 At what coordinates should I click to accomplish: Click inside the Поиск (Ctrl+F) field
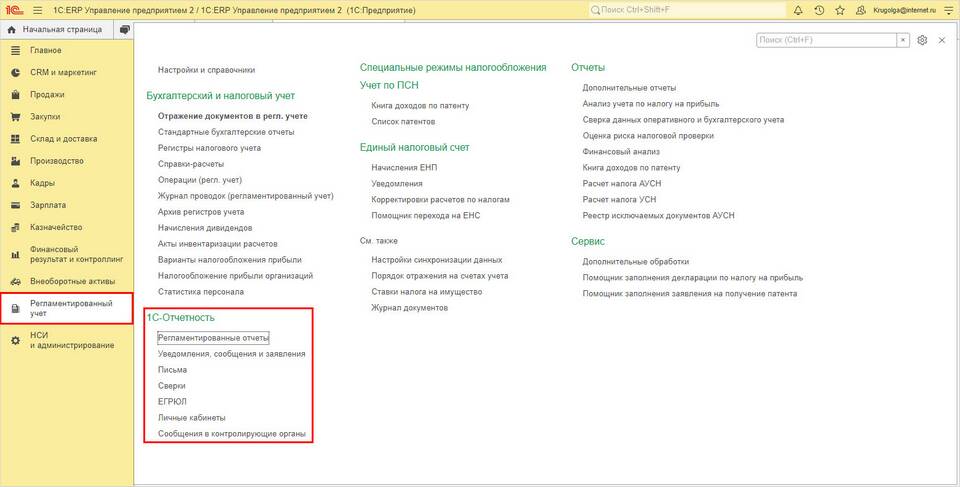pyautogui.click(x=827, y=40)
